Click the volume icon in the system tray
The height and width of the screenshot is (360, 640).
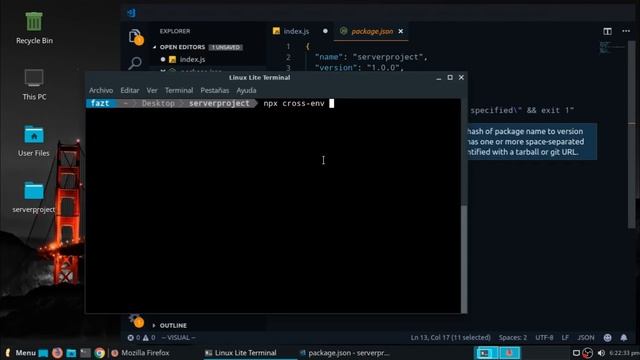[601, 353]
